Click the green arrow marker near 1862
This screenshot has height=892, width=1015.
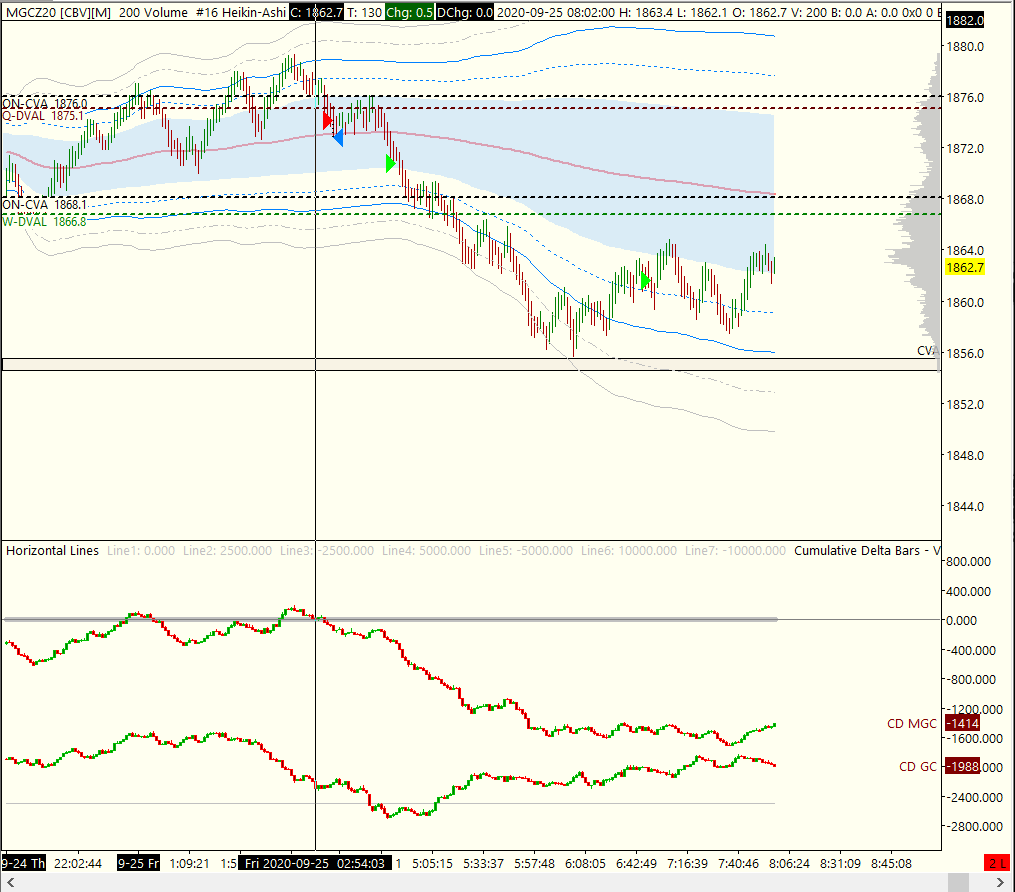pos(645,281)
